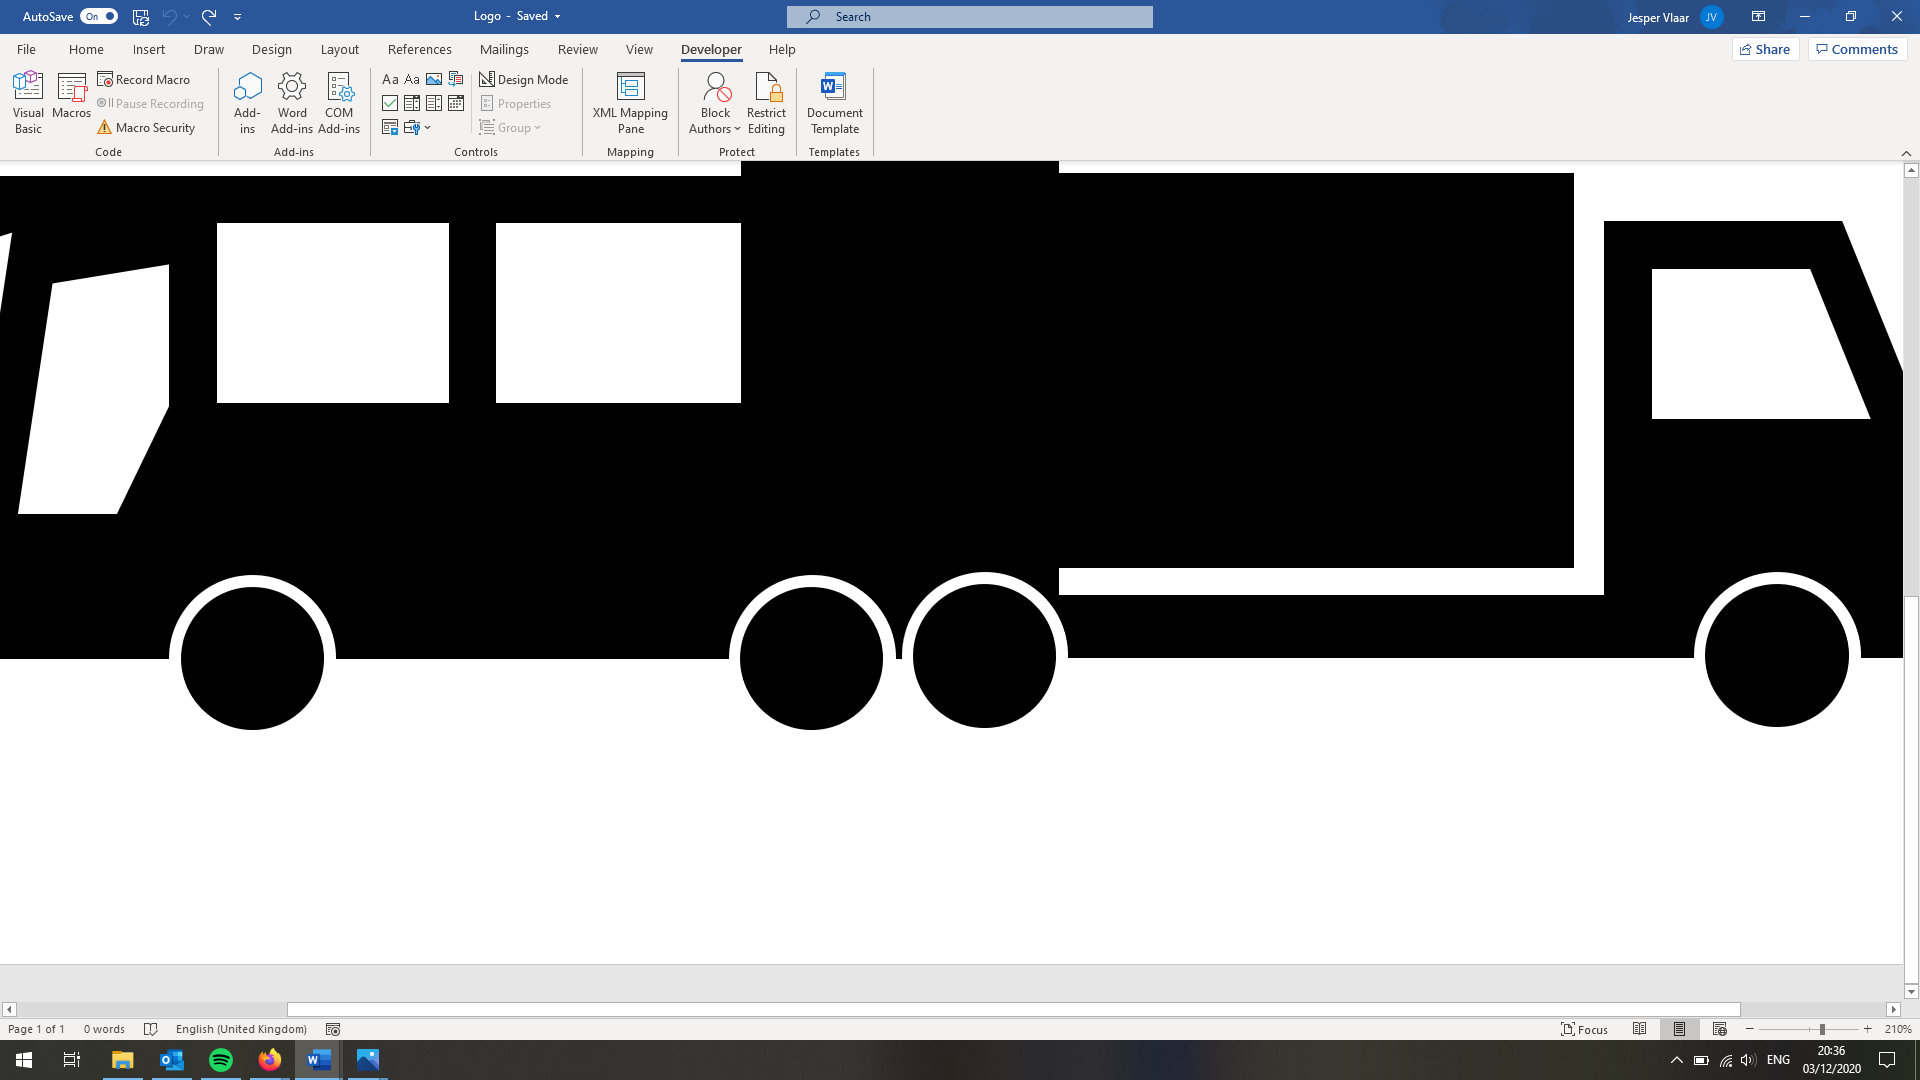The image size is (1920, 1080).
Task: Open Customize Quick Access Toolbar dropdown
Action: [x=237, y=16]
